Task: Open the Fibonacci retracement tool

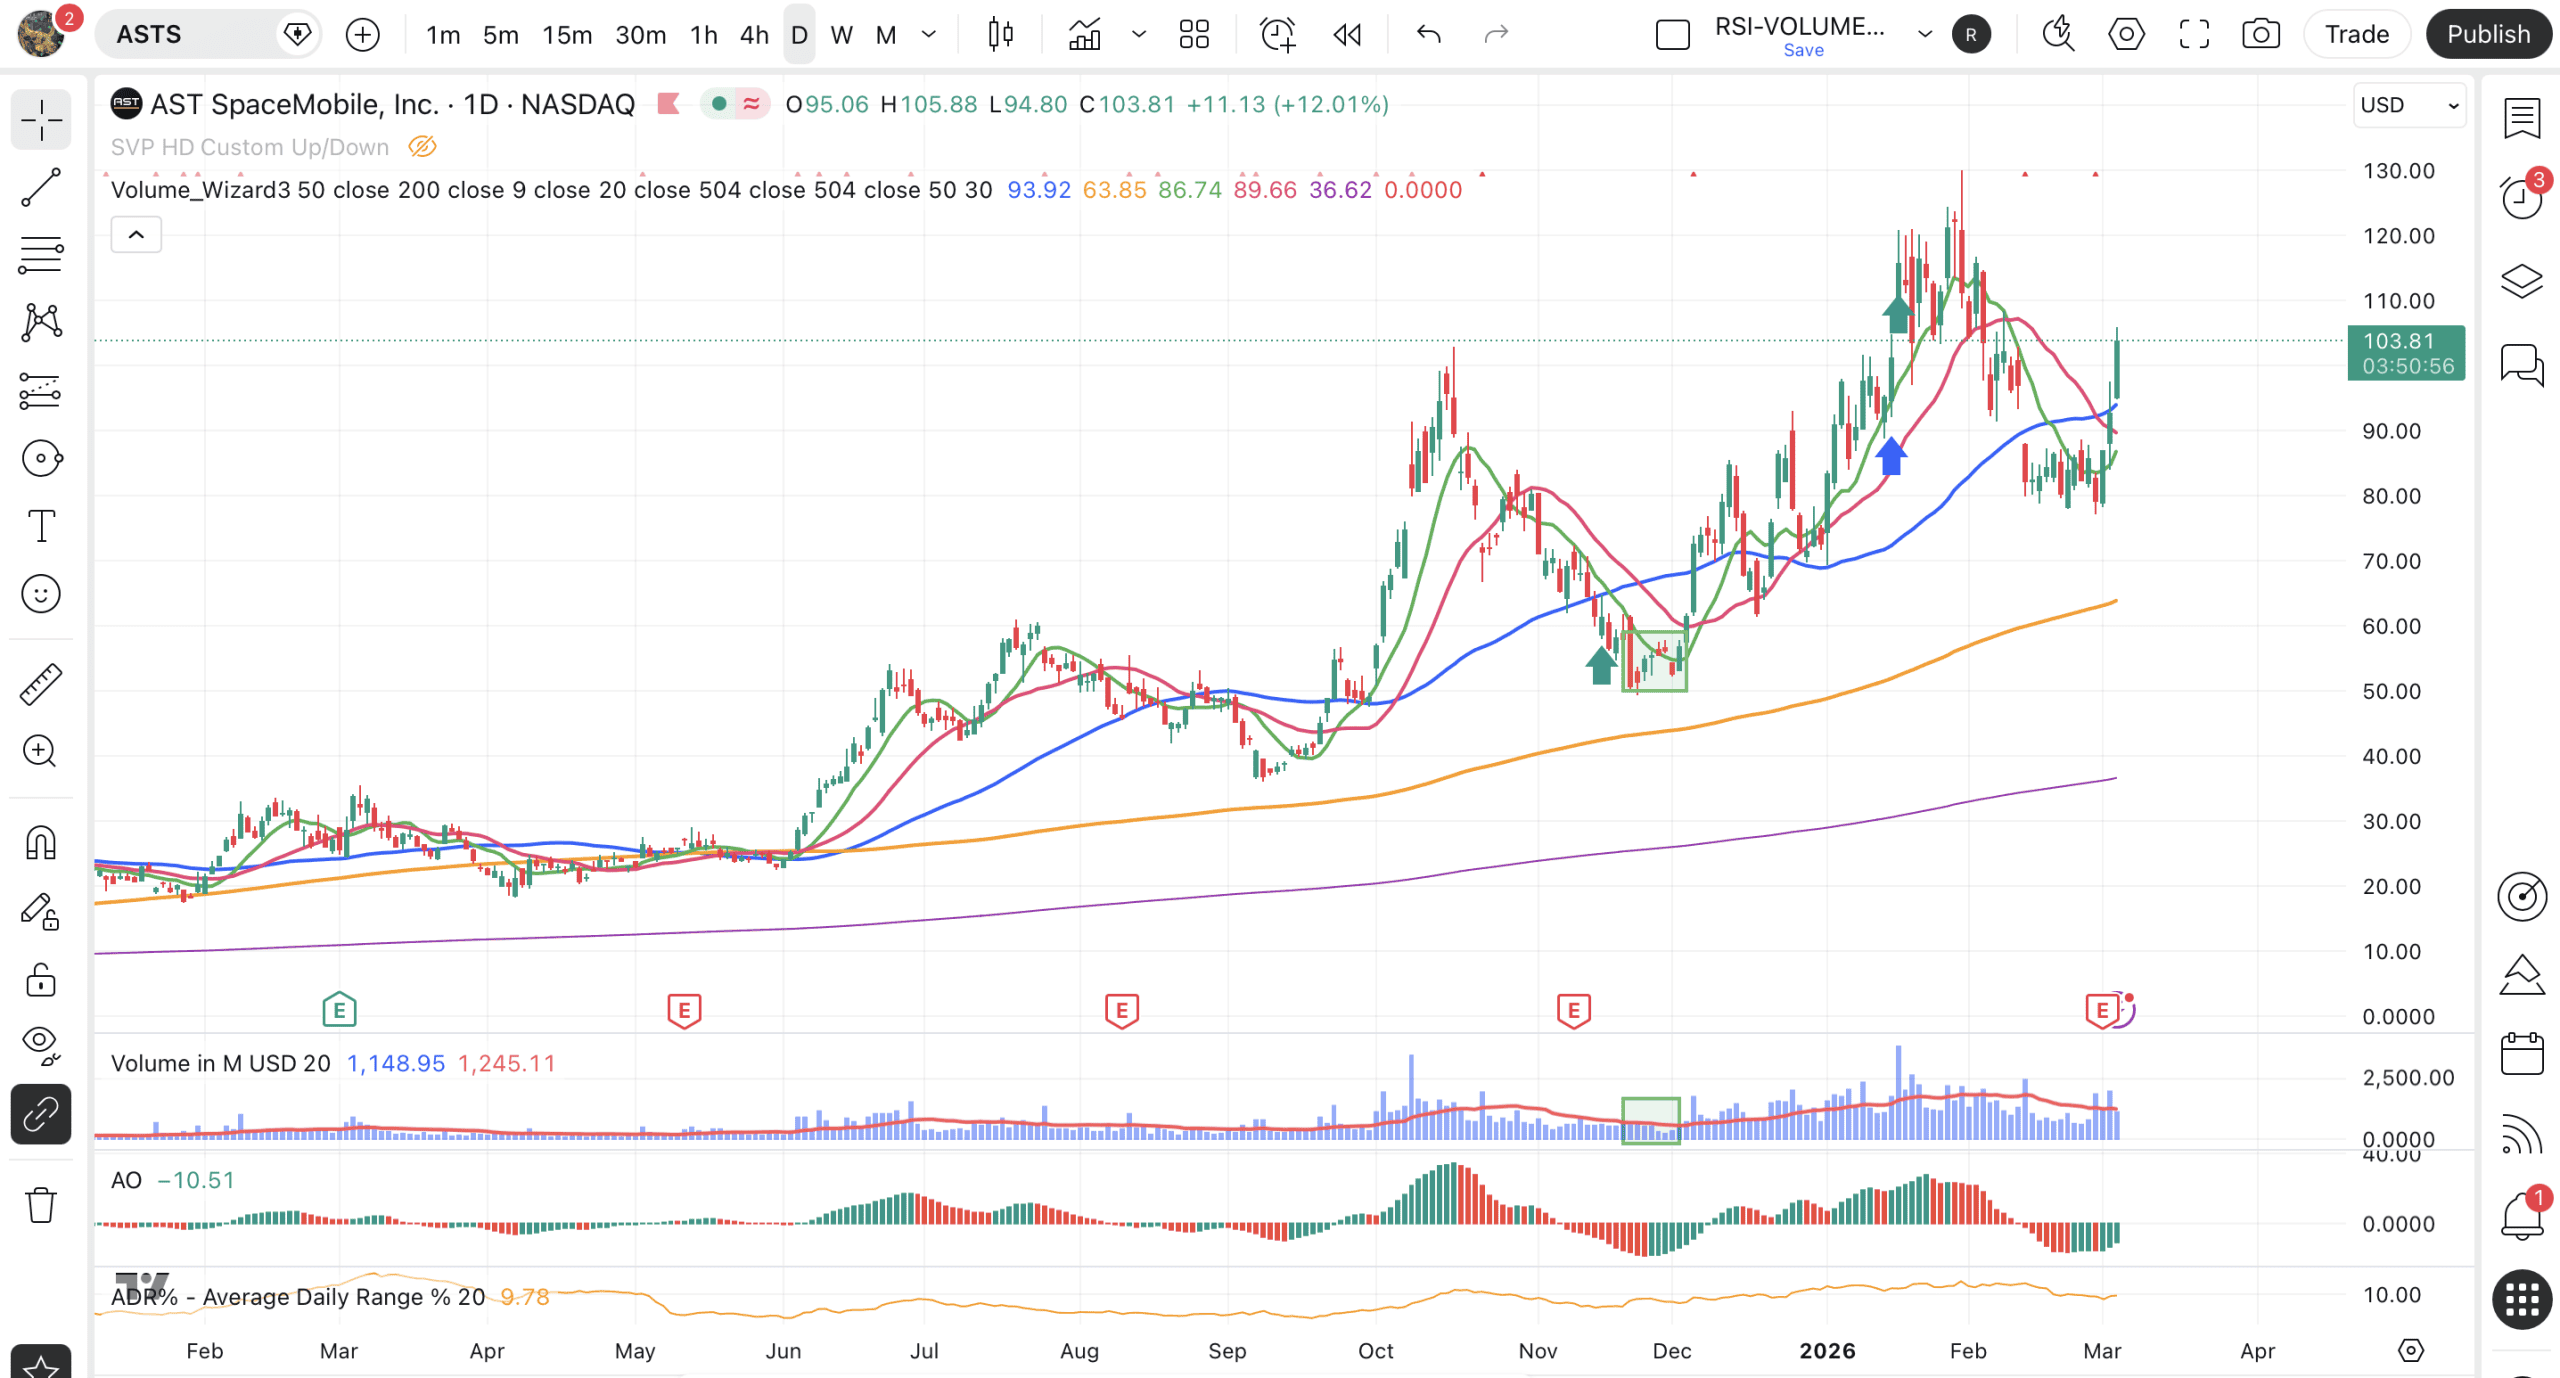Action: (41, 255)
